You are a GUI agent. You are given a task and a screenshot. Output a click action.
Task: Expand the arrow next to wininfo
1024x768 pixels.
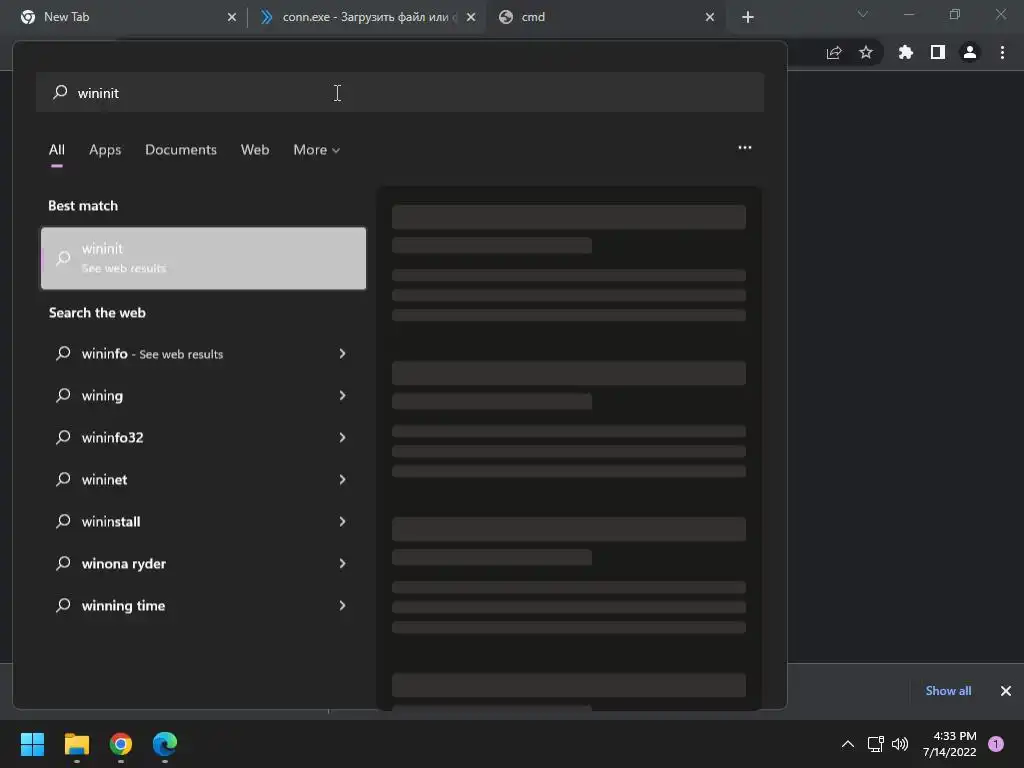click(x=342, y=353)
